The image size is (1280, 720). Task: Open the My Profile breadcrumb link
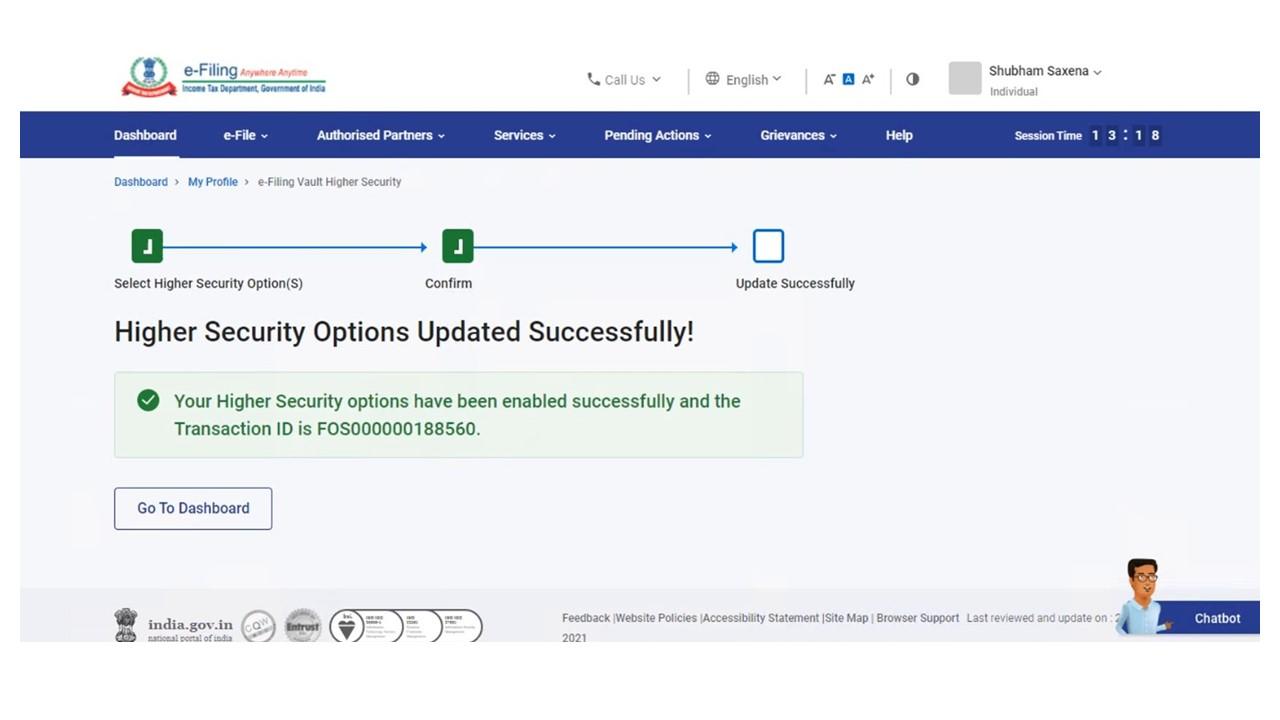click(x=212, y=182)
